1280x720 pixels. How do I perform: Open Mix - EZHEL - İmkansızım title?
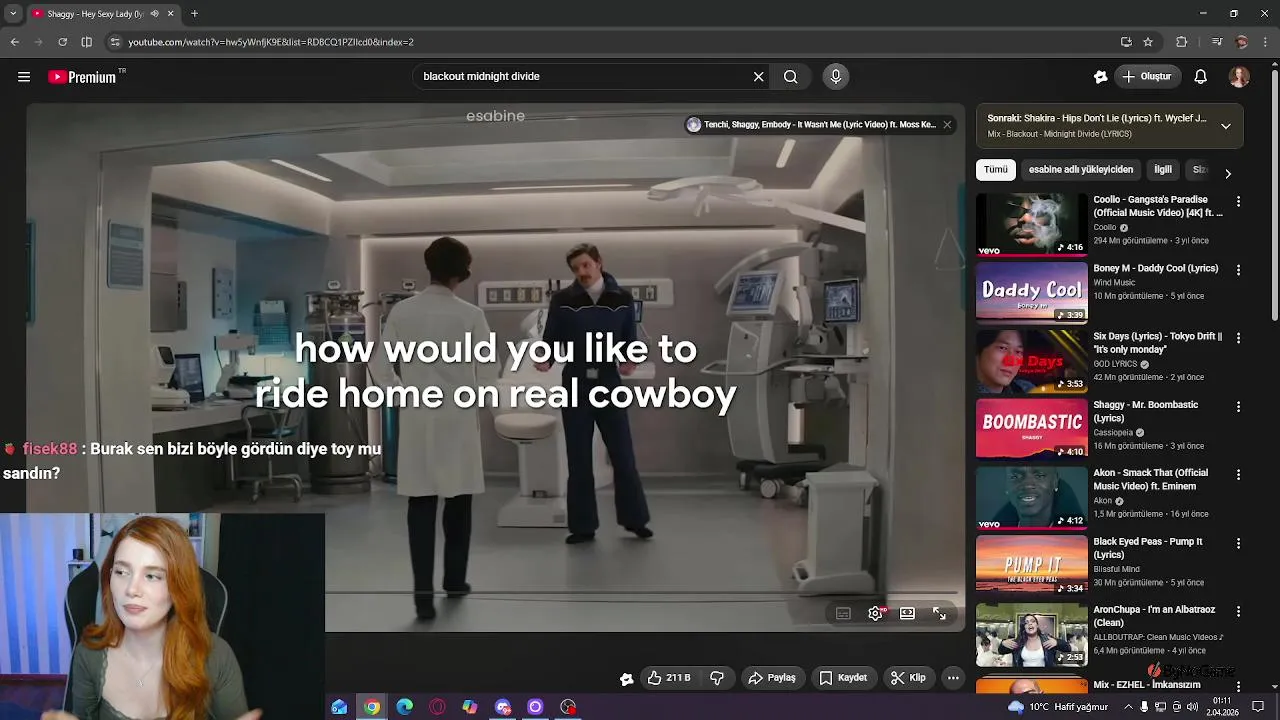pos(1147,685)
